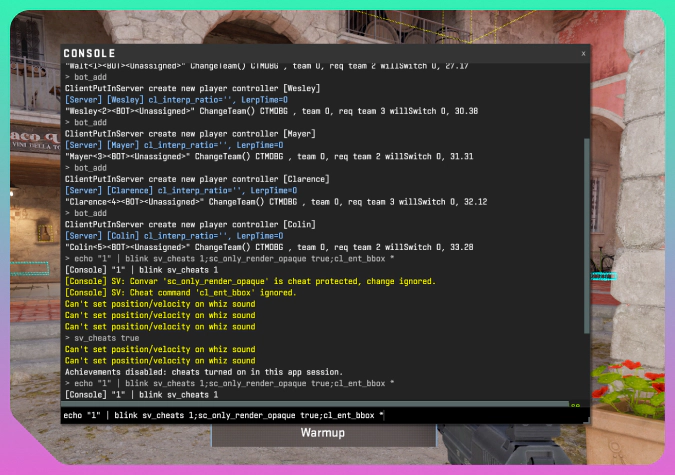The height and width of the screenshot is (475, 675).
Task: Select the player controller [Clarence] log line
Action: tap(196, 179)
